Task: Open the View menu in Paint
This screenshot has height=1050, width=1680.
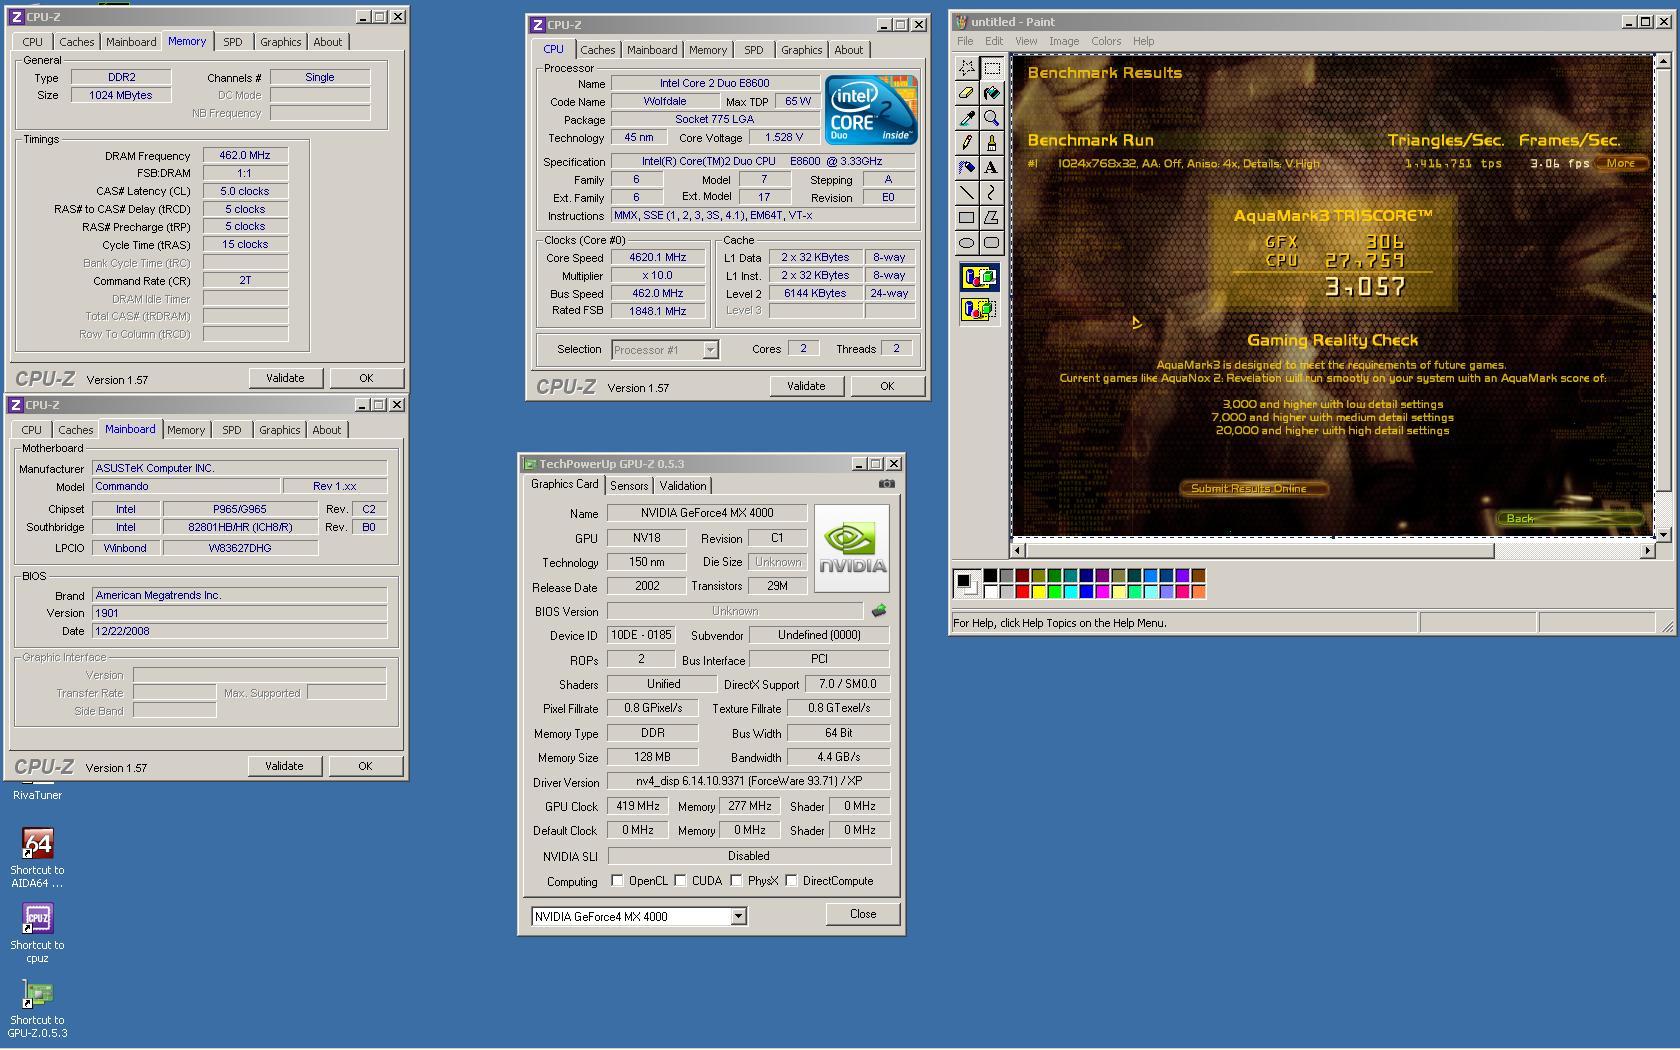Action: tap(1026, 41)
